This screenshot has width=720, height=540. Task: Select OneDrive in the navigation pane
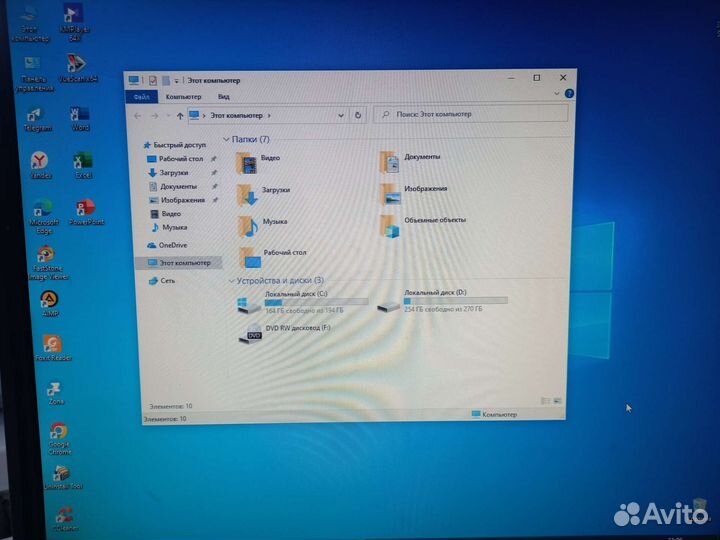(x=172, y=245)
